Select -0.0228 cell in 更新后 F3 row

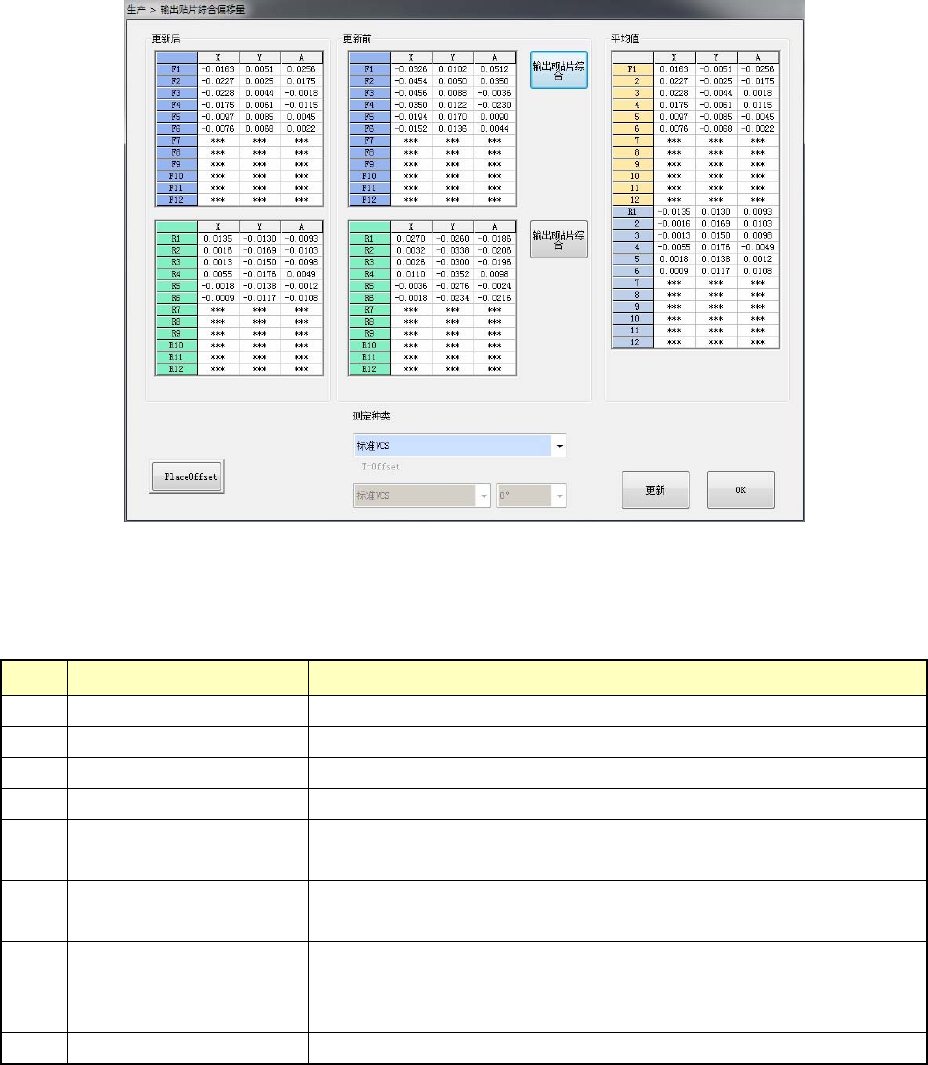tap(218, 93)
